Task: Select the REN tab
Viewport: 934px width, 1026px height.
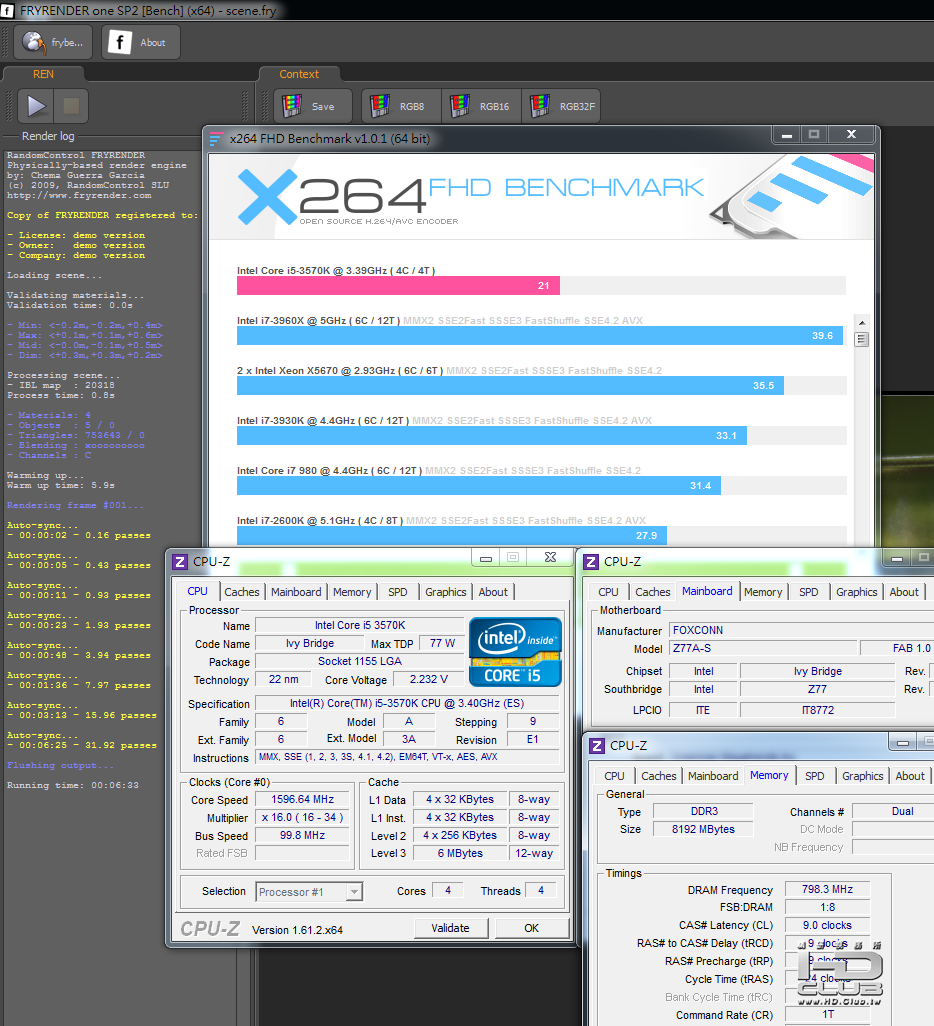Action: point(43,74)
